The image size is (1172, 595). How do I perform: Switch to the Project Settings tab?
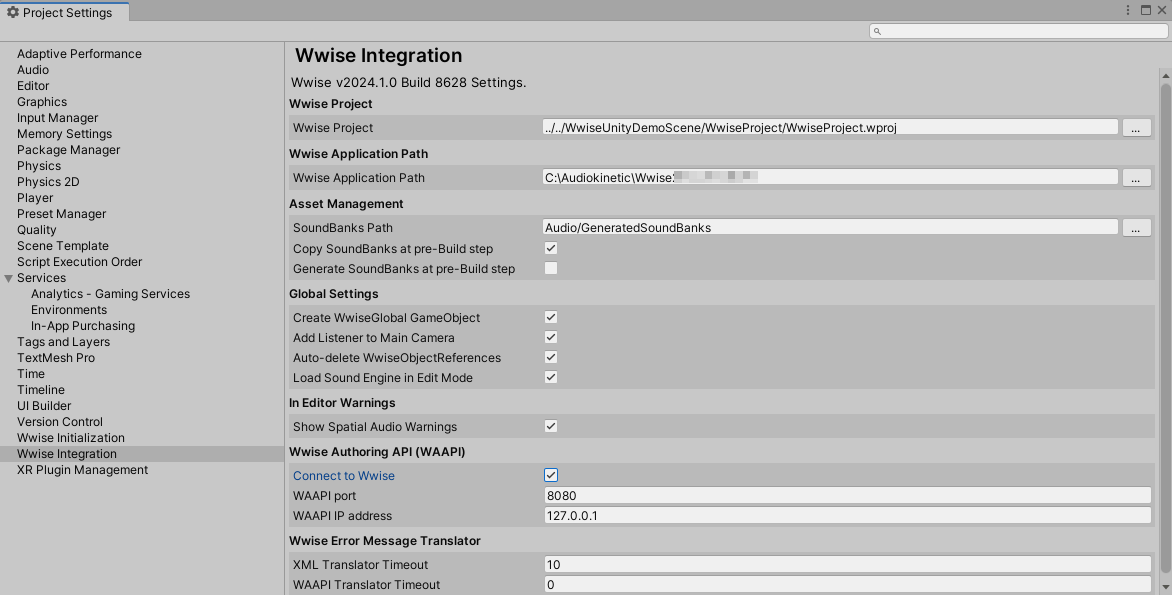point(66,13)
